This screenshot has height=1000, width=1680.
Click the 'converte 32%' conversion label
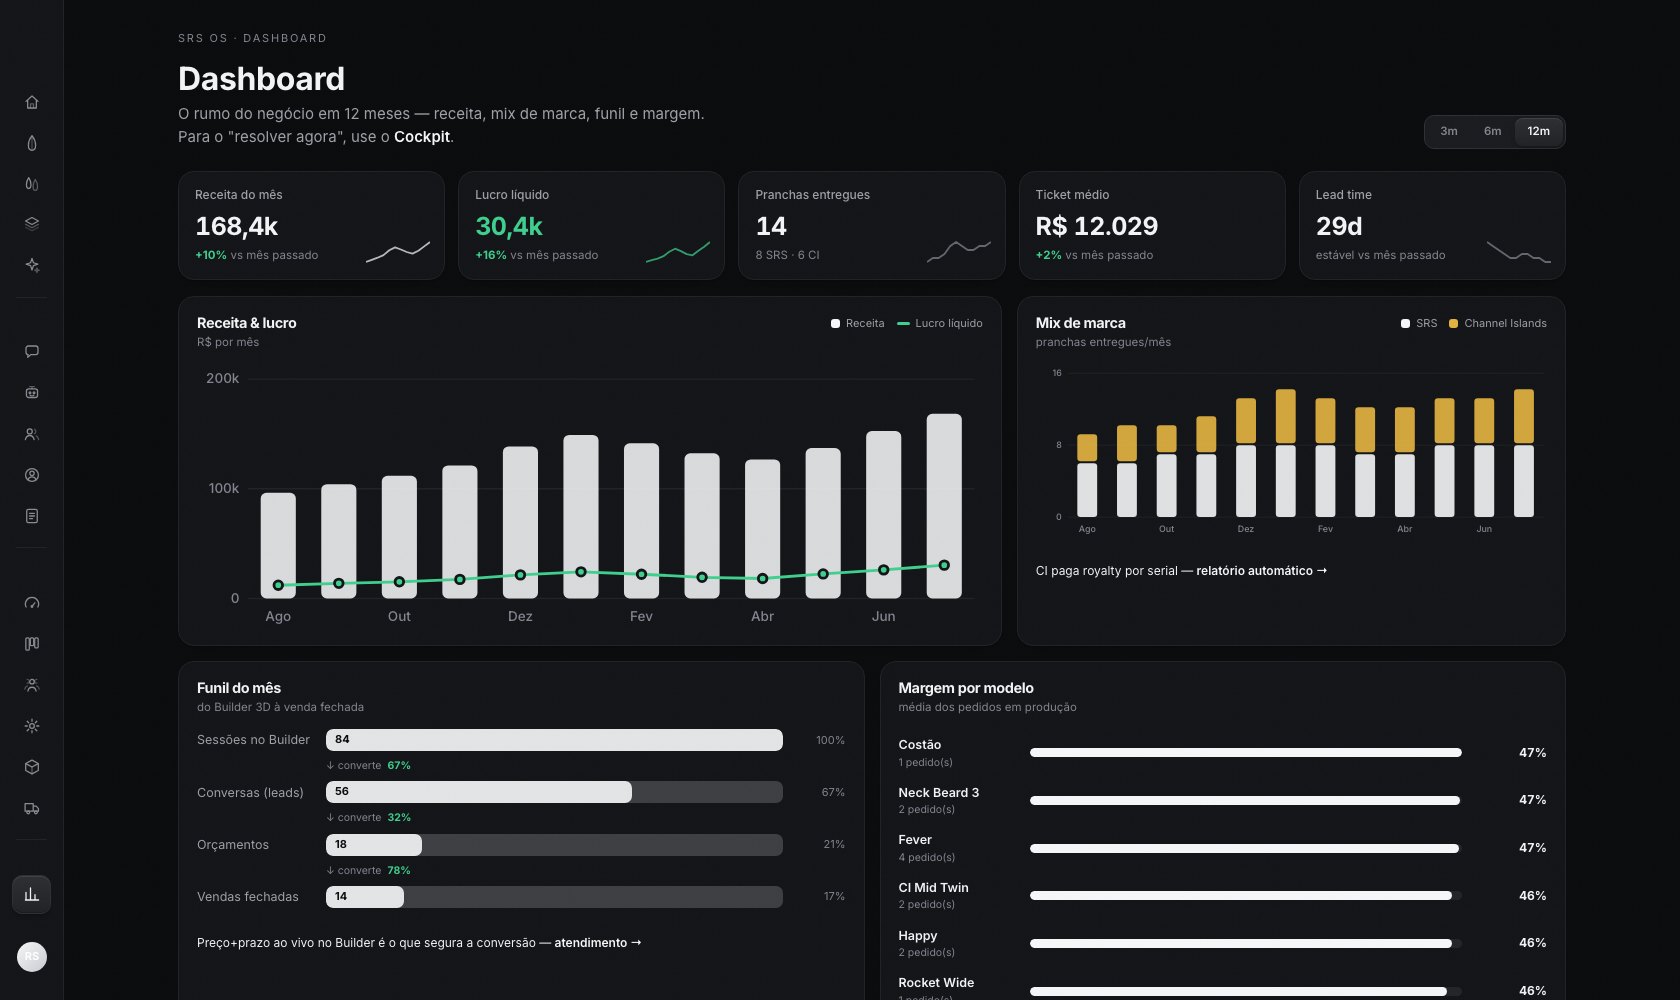pyautogui.click(x=369, y=818)
